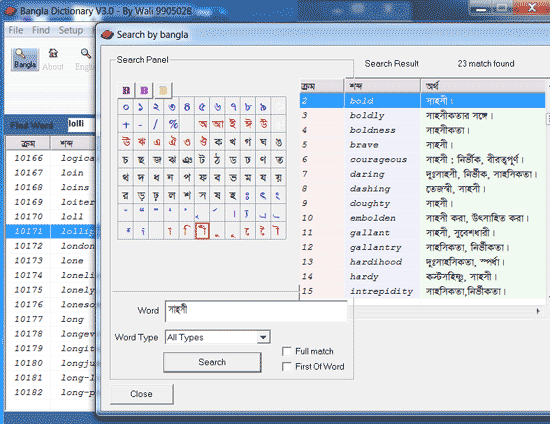Select the percent sign key on keypad
Image resolution: width=550 pixels, height=424 pixels.
(x=173, y=124)
